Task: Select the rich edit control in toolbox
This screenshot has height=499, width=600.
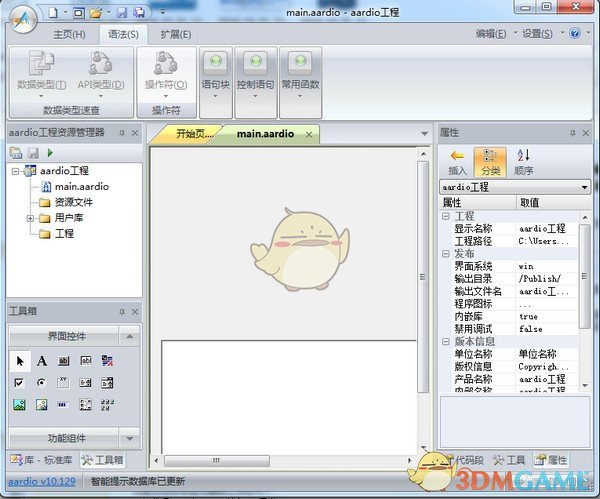Action: [x=108, y=361]
